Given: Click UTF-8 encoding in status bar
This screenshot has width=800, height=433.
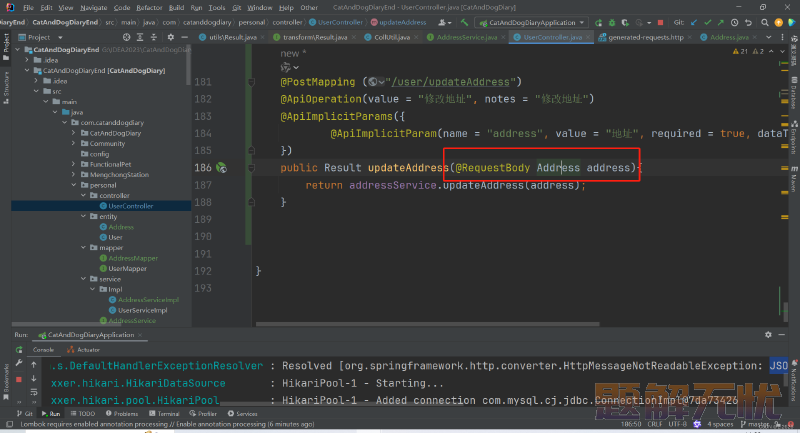Looking at the screenshot, I should (678, 424).
